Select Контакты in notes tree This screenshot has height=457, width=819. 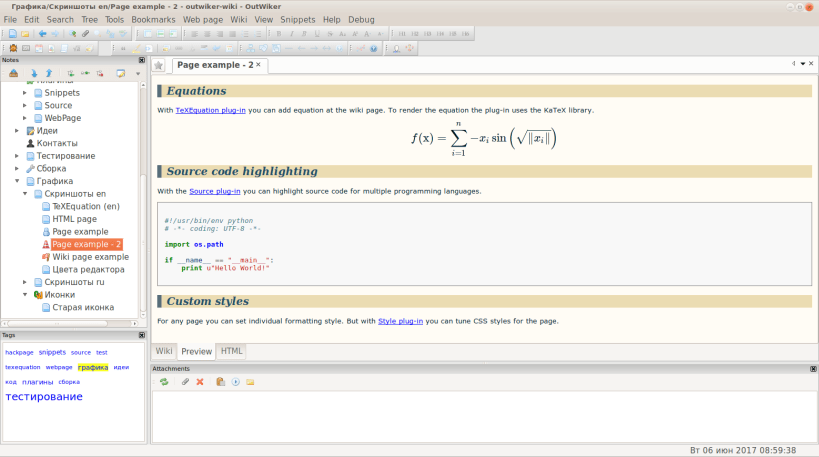[57, 143]
